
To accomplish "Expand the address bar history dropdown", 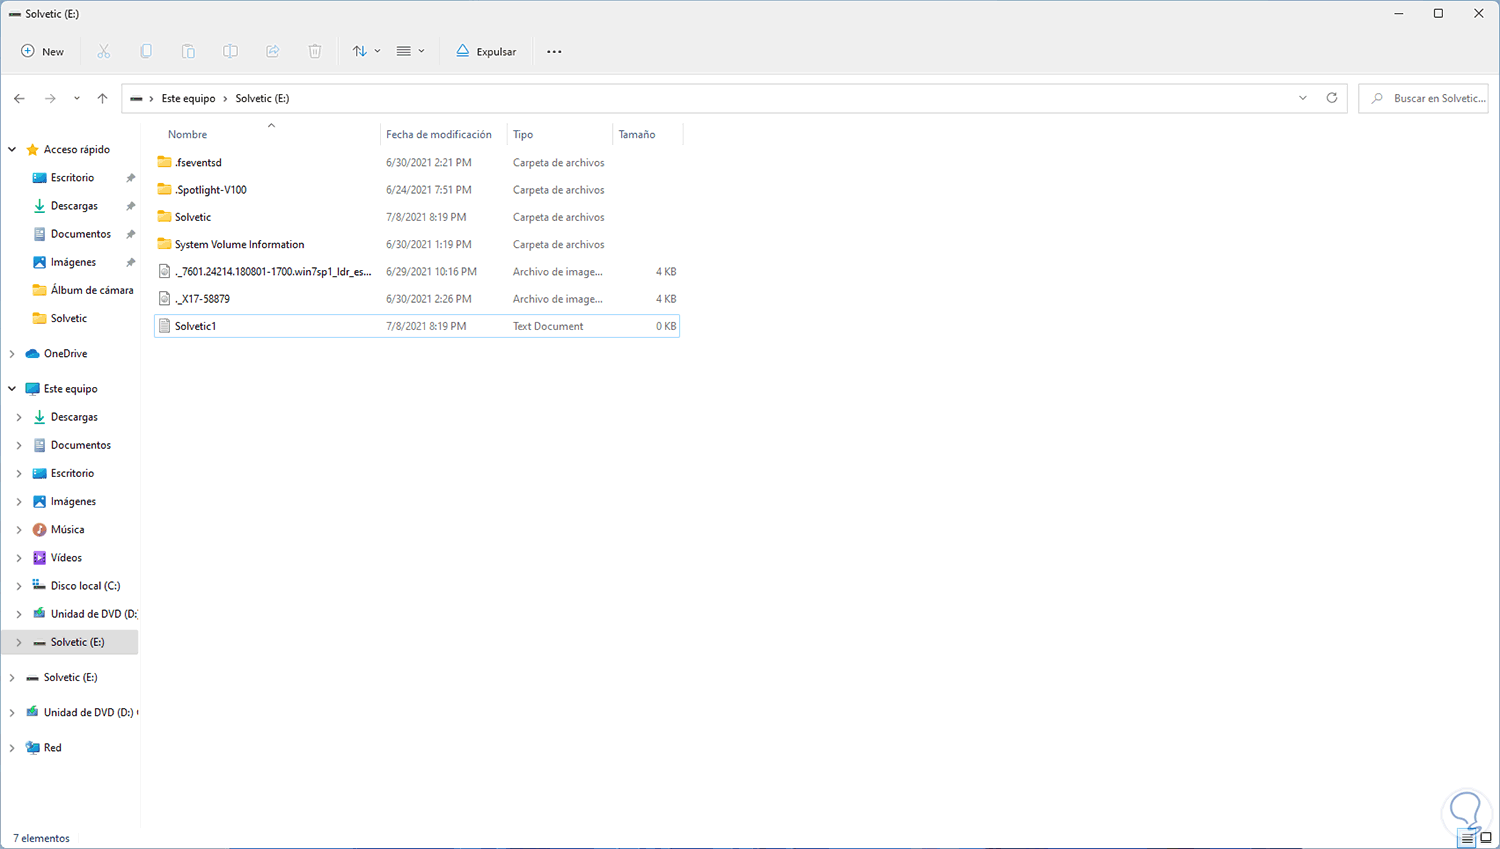I will 1303,98.
